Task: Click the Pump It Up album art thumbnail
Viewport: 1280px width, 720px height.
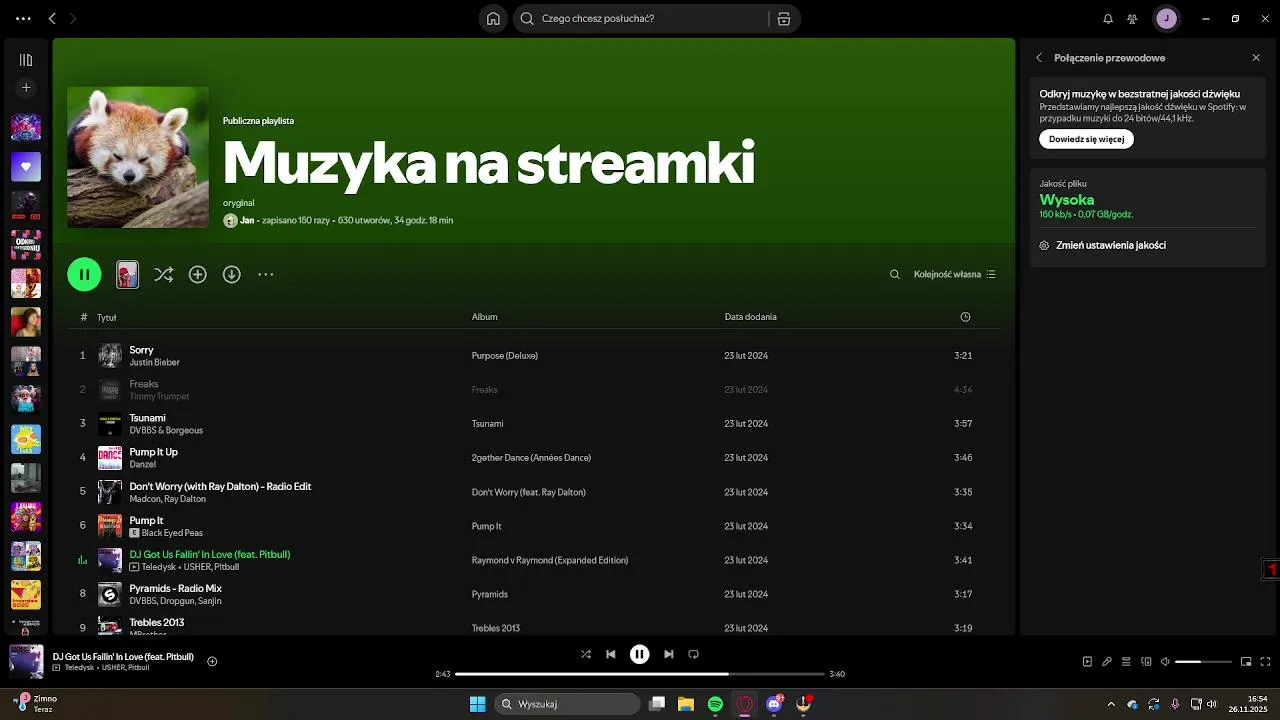Action: tap(110, 458)
